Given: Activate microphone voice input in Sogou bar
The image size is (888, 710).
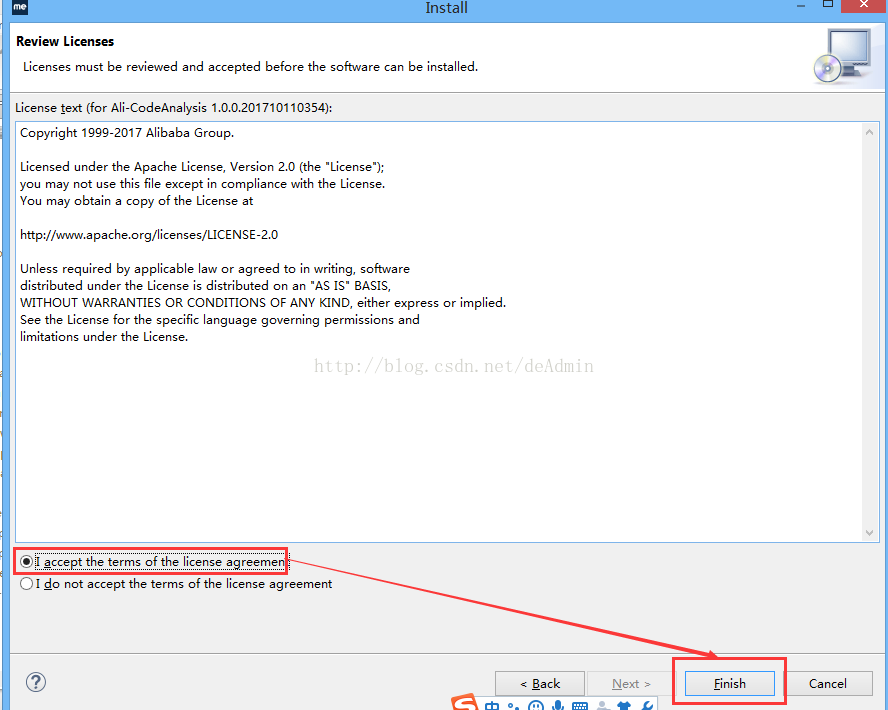Looking at the screenshot, I should (x=558, y=705).
